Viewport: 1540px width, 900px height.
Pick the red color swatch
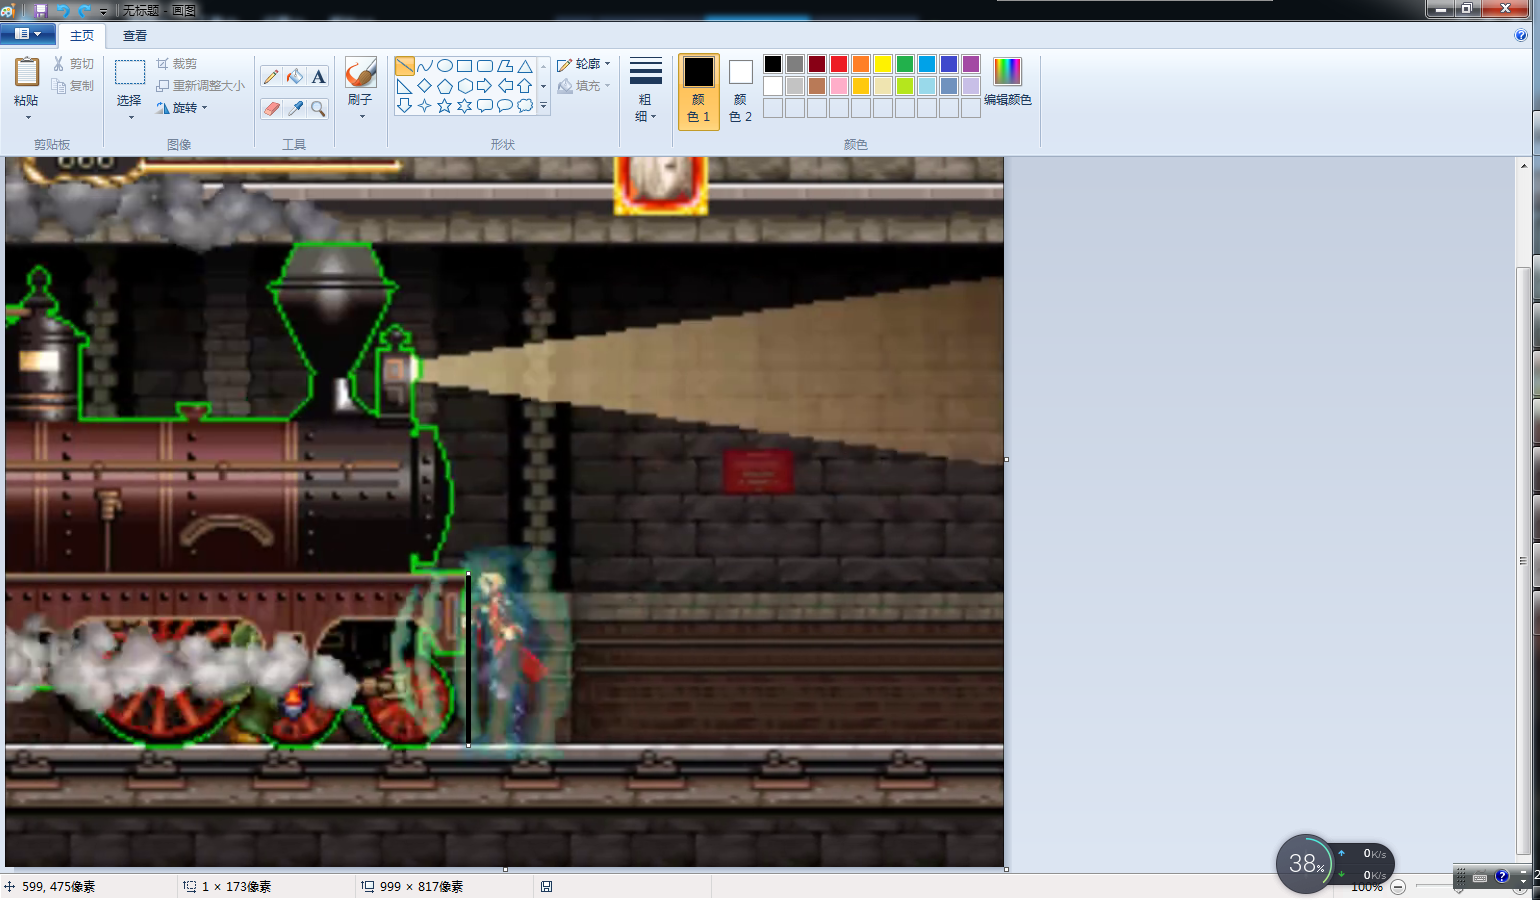(839, 64)
